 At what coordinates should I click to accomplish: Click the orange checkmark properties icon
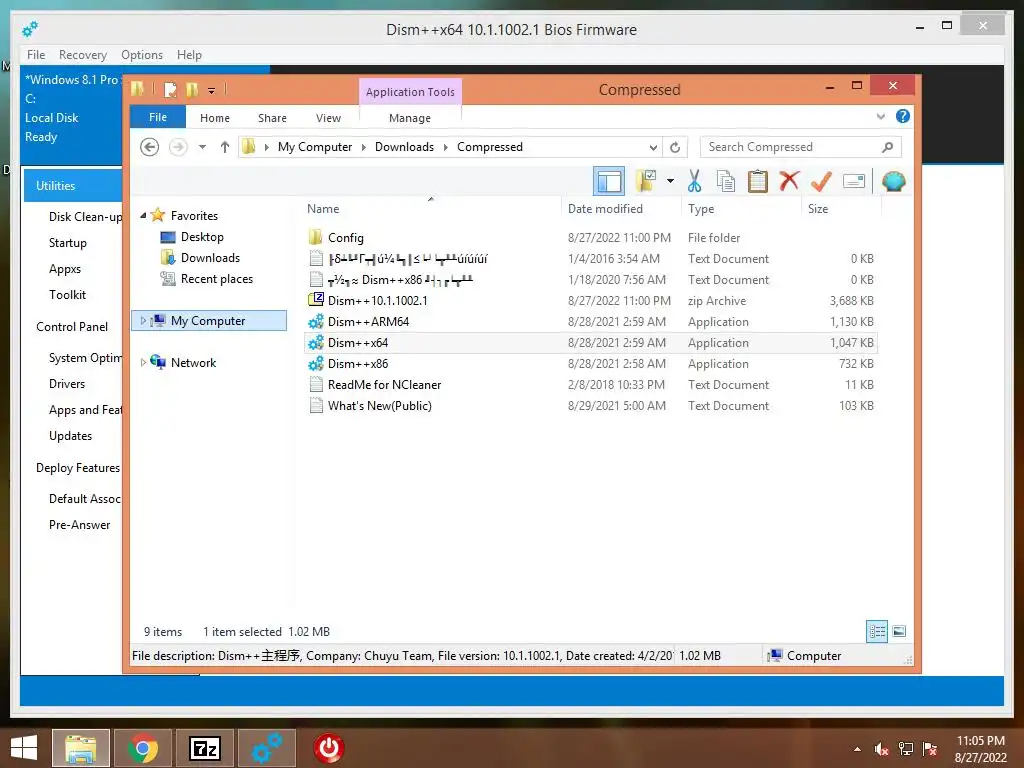[x=821, y=181]
